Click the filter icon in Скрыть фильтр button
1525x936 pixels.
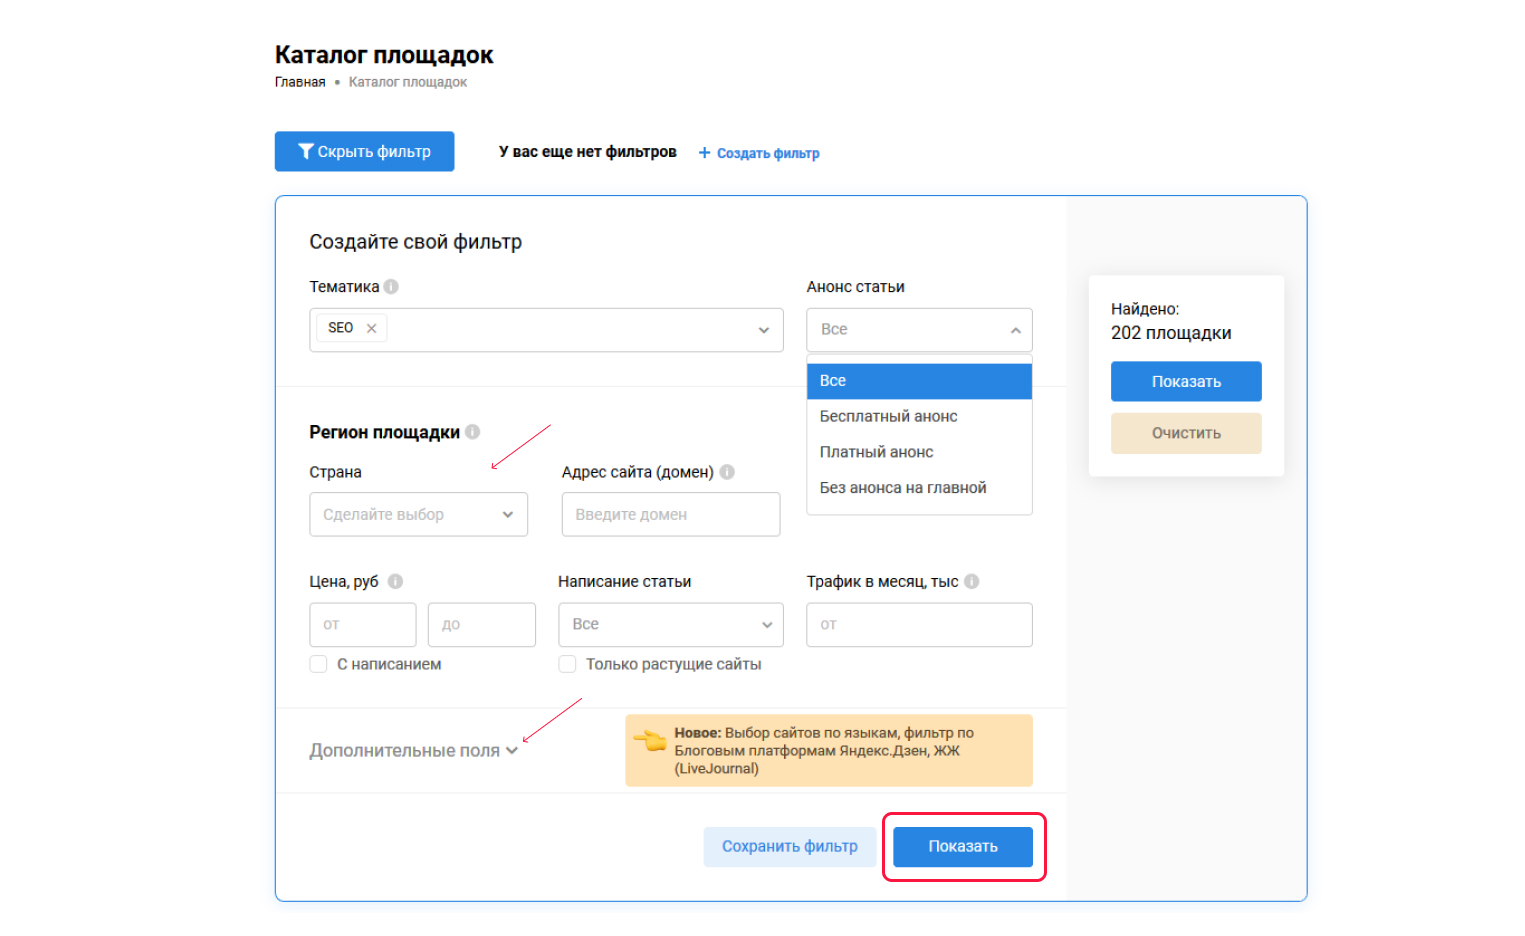click(x=306, y=151)
